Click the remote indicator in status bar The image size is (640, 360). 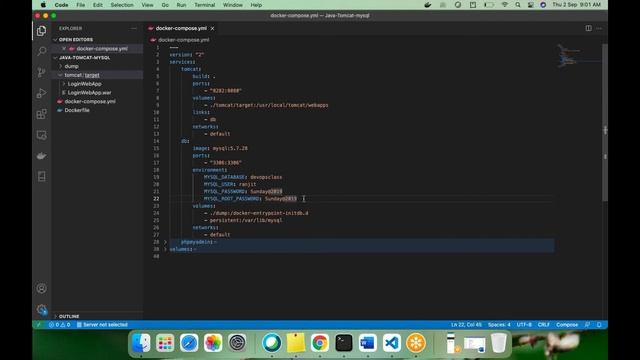coord(39,325)
